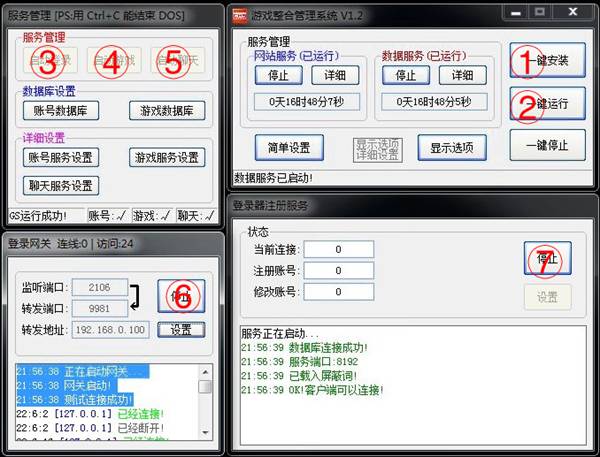This screenshot has width=600, height=457.
Task: Click the 一键安装 install button
Action: pos(547,60)
